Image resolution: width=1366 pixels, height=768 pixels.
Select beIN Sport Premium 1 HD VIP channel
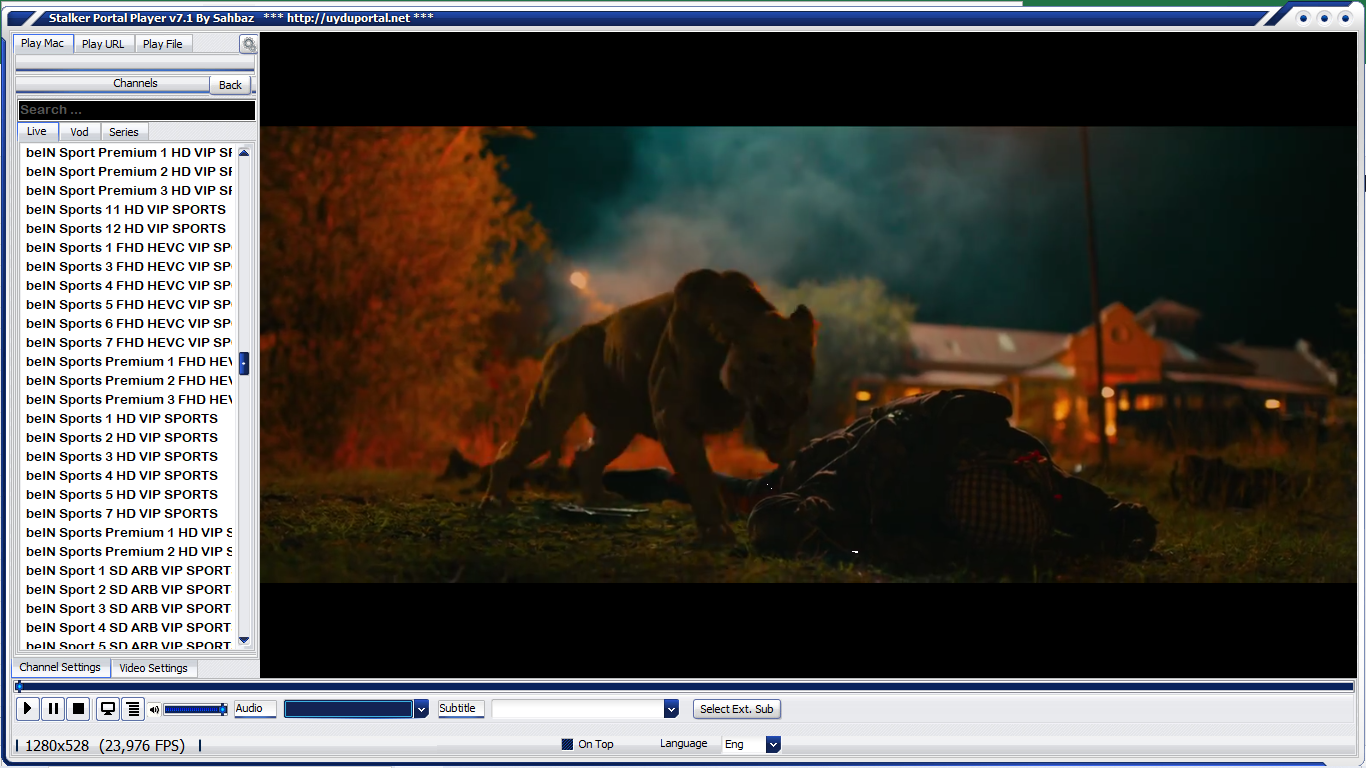[129, 153]
